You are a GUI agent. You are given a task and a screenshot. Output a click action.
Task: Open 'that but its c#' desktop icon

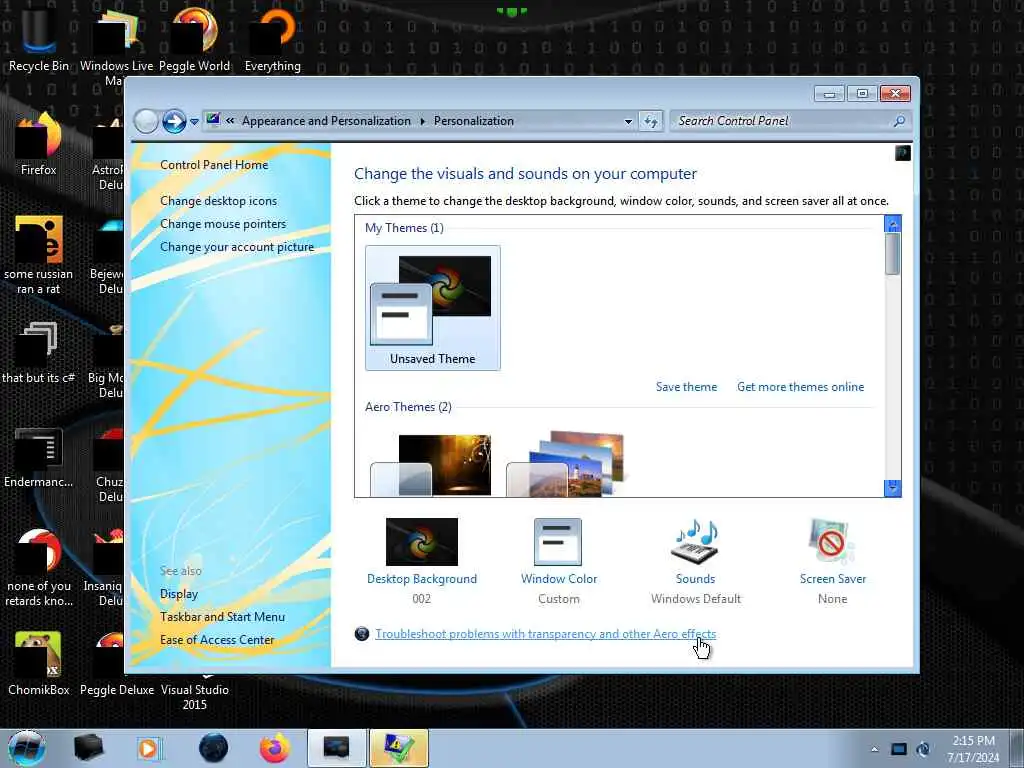[x=39, y=353]
